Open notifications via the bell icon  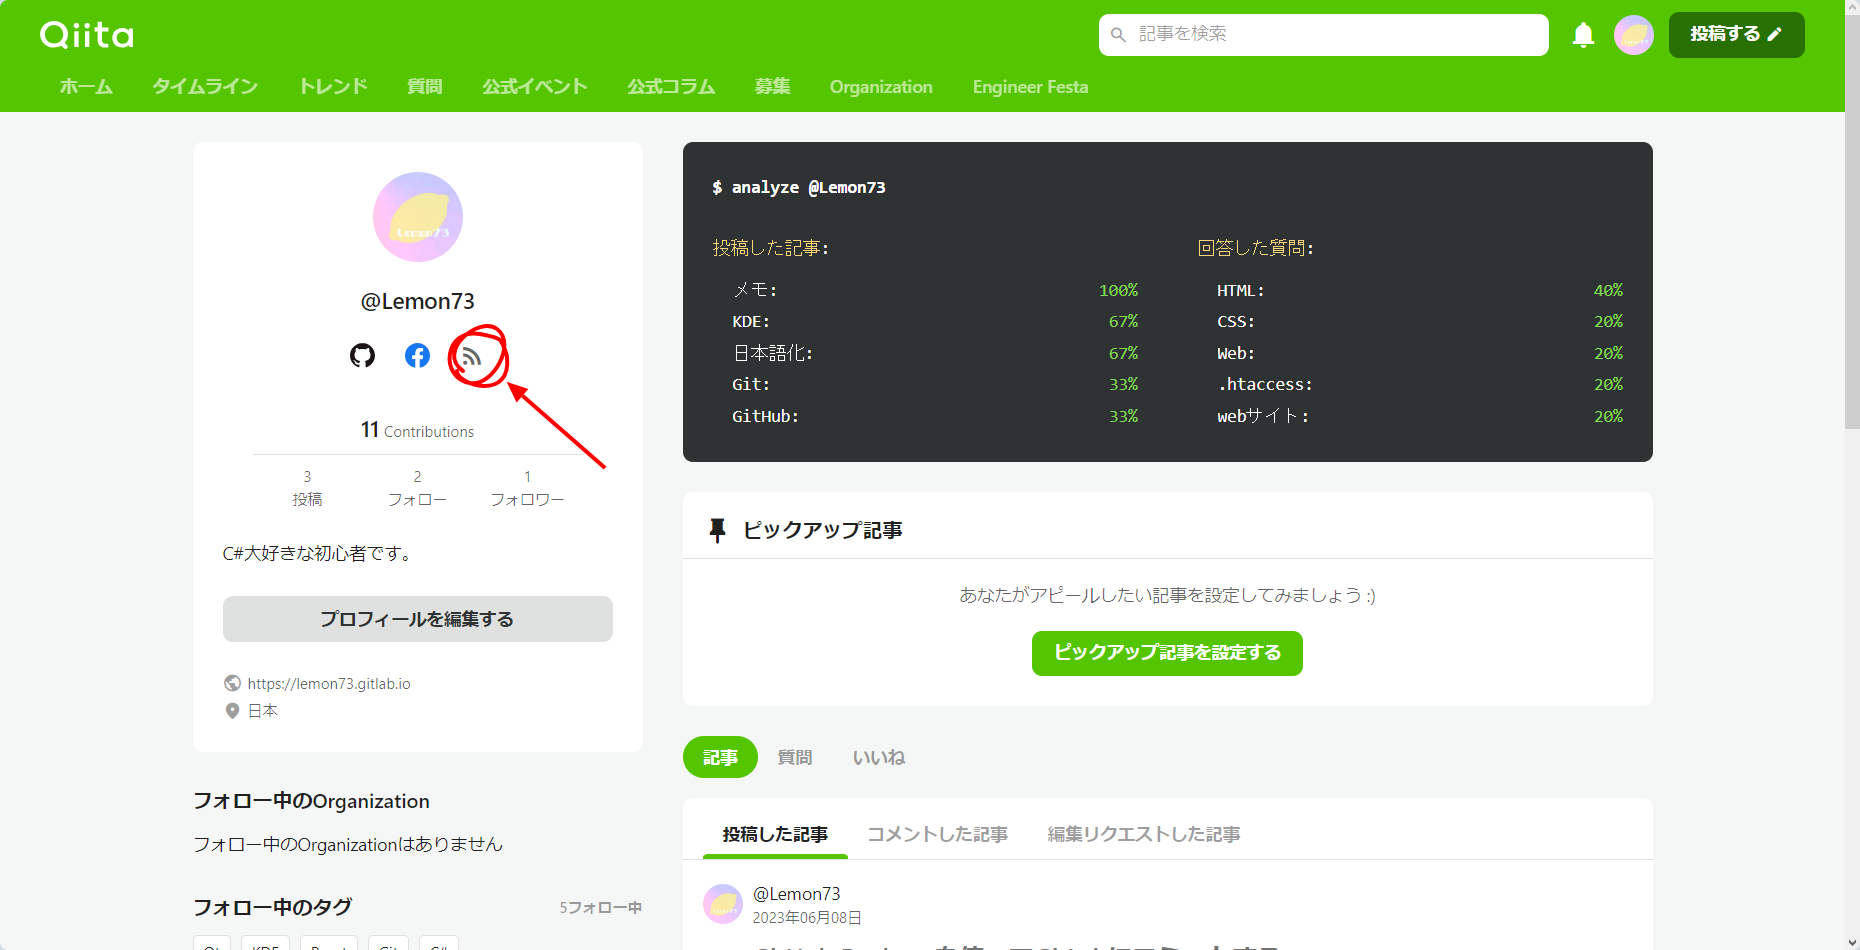click(1583, 34)
